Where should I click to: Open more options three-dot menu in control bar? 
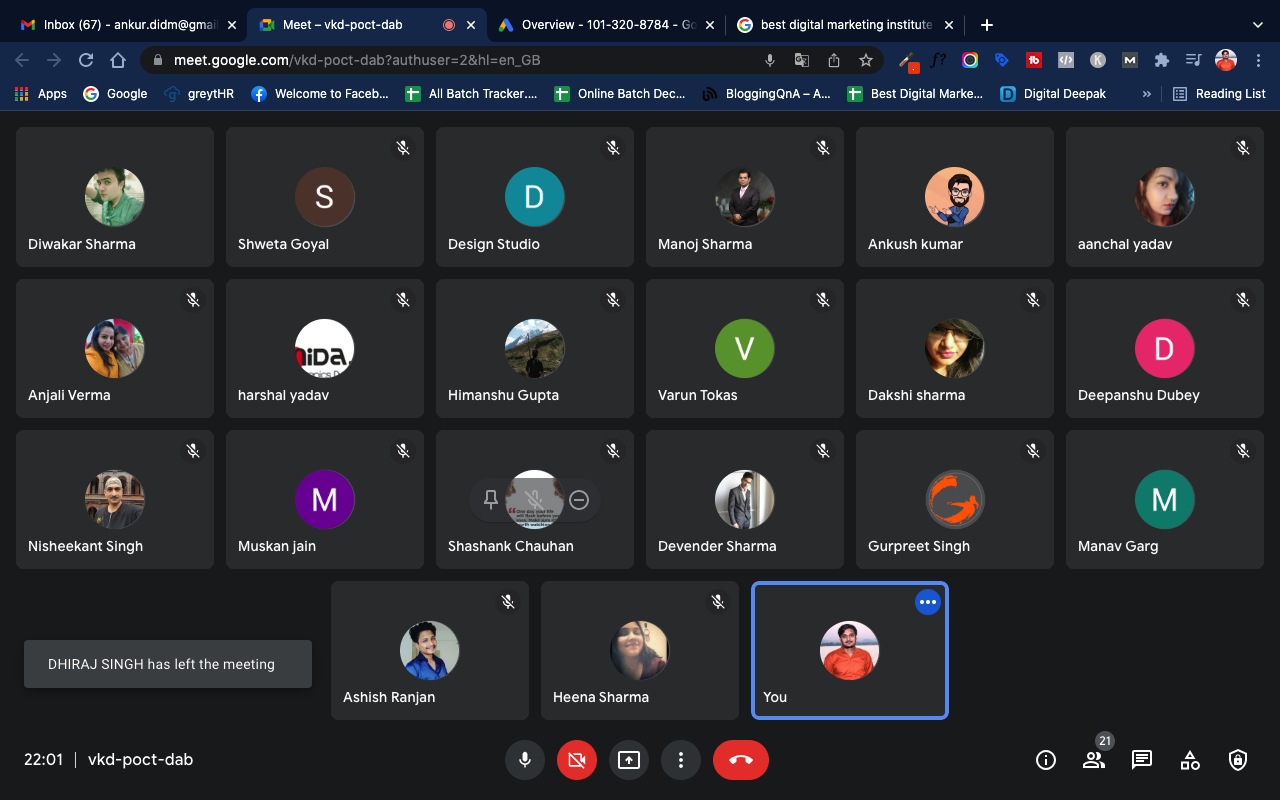(681, 760)
